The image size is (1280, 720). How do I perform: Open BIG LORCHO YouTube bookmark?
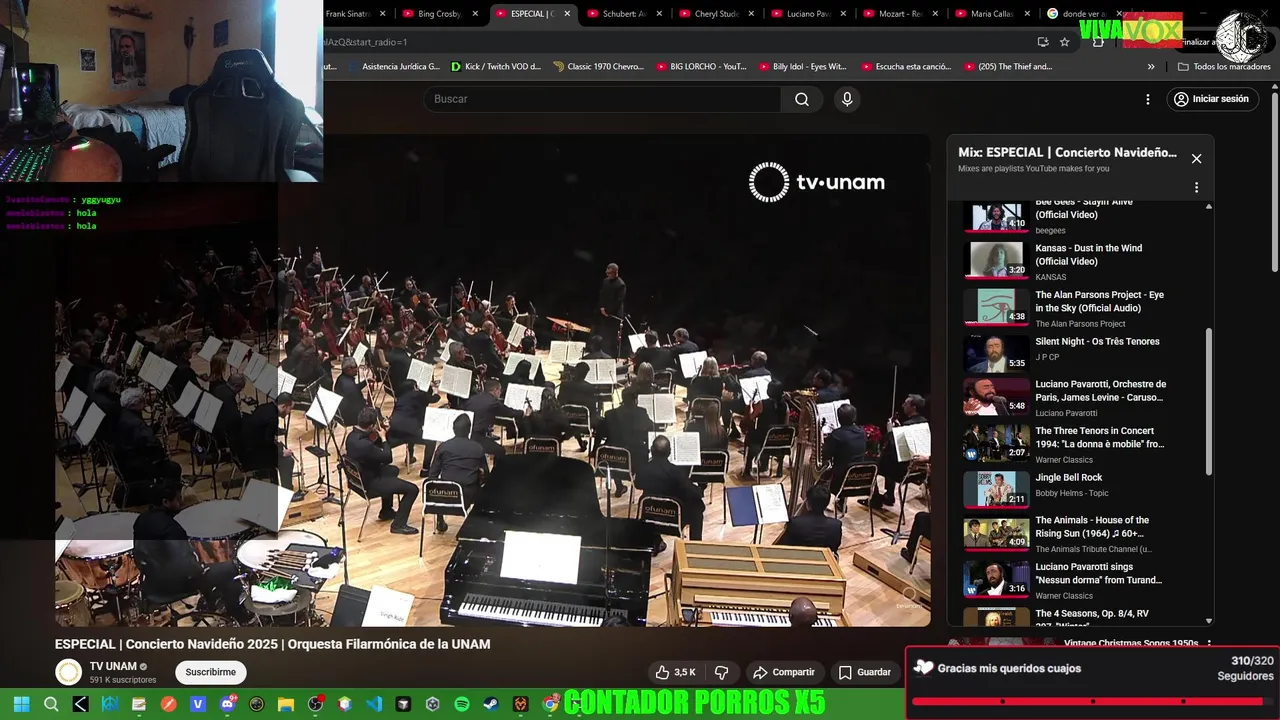tap(701, 67)
